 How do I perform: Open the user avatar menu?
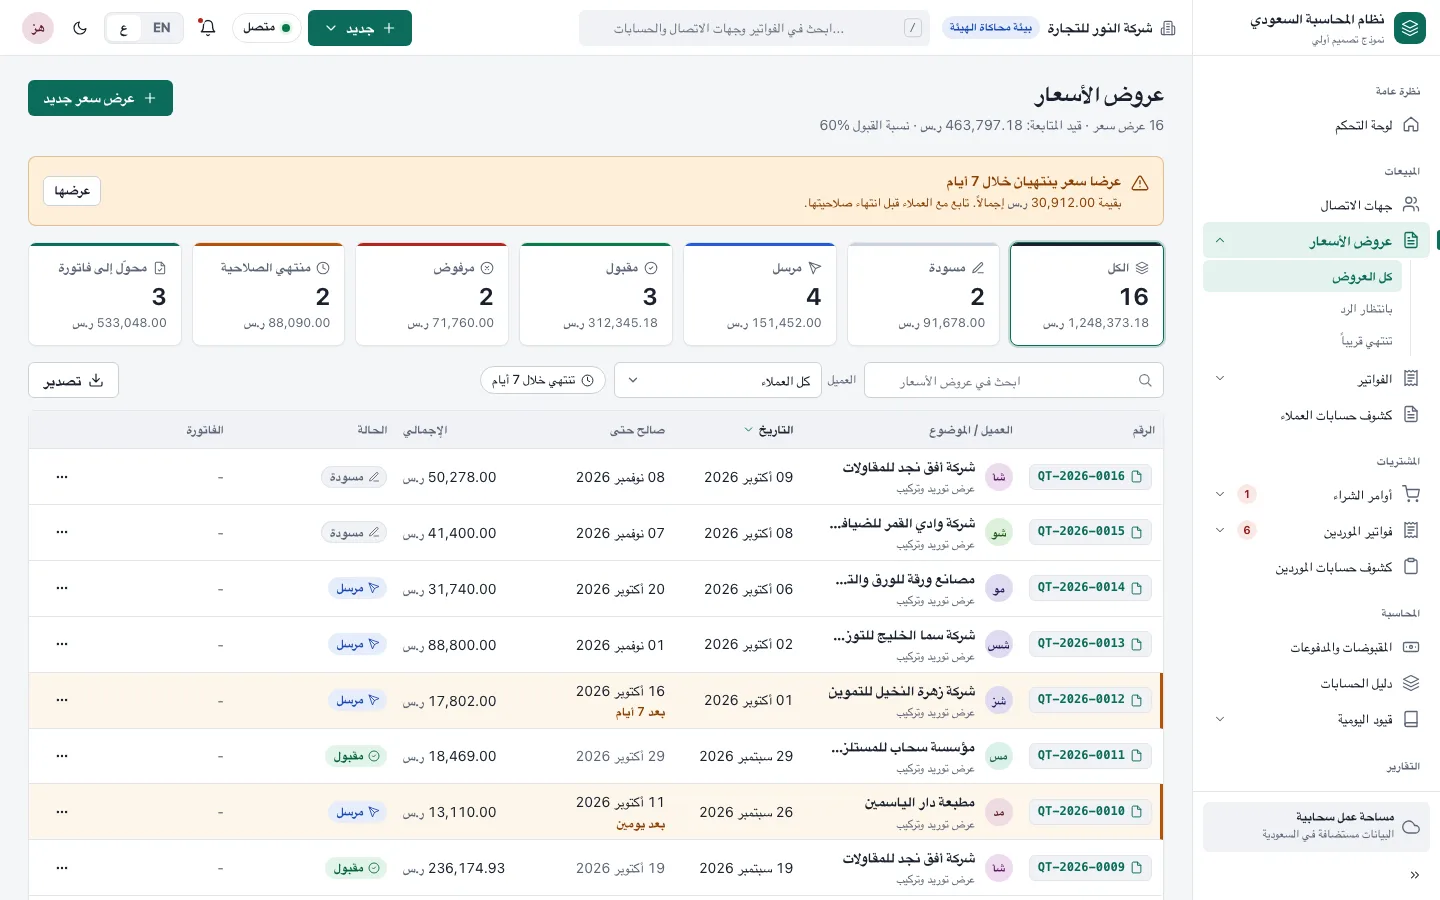point(38,28)
